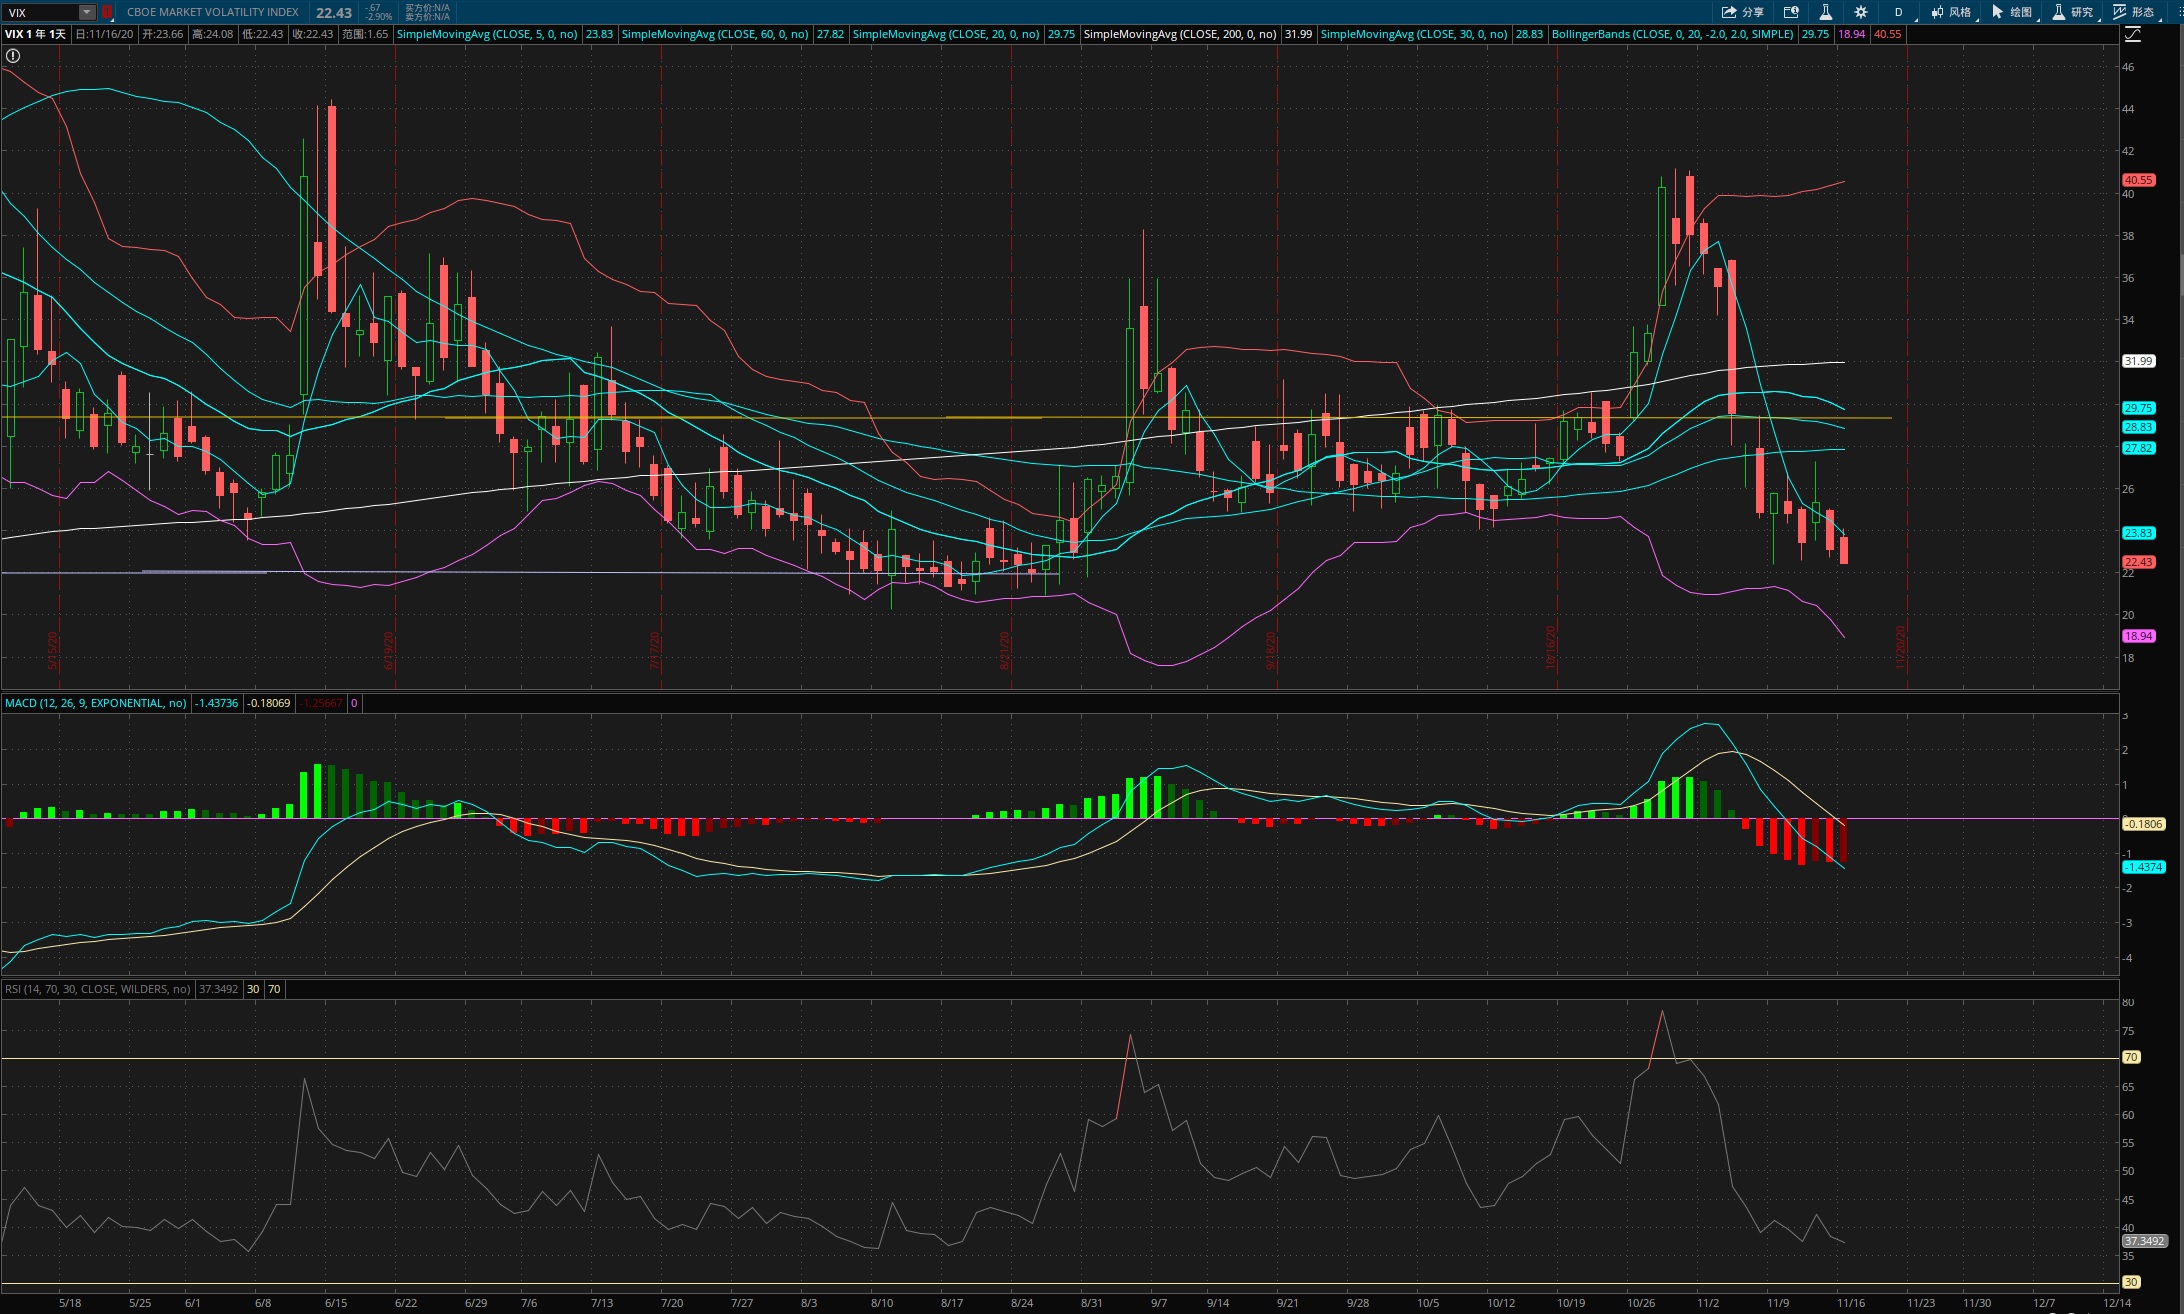Click the range value 范围:1.65

pyautogui.click(x=365, y=34)
